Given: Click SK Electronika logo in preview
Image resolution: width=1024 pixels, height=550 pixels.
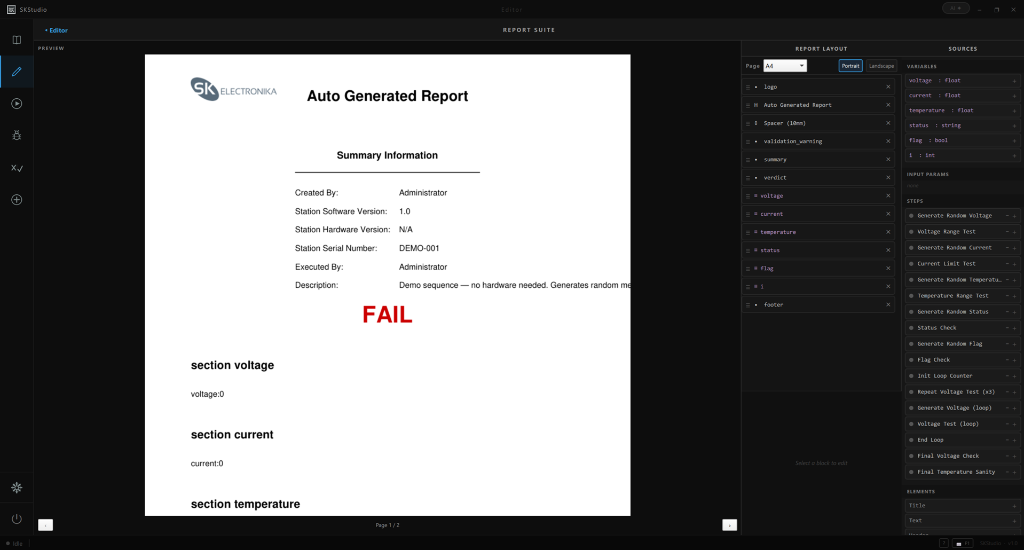Looking at the screenshot, I should pyautogui.click(x=233, y=89).
